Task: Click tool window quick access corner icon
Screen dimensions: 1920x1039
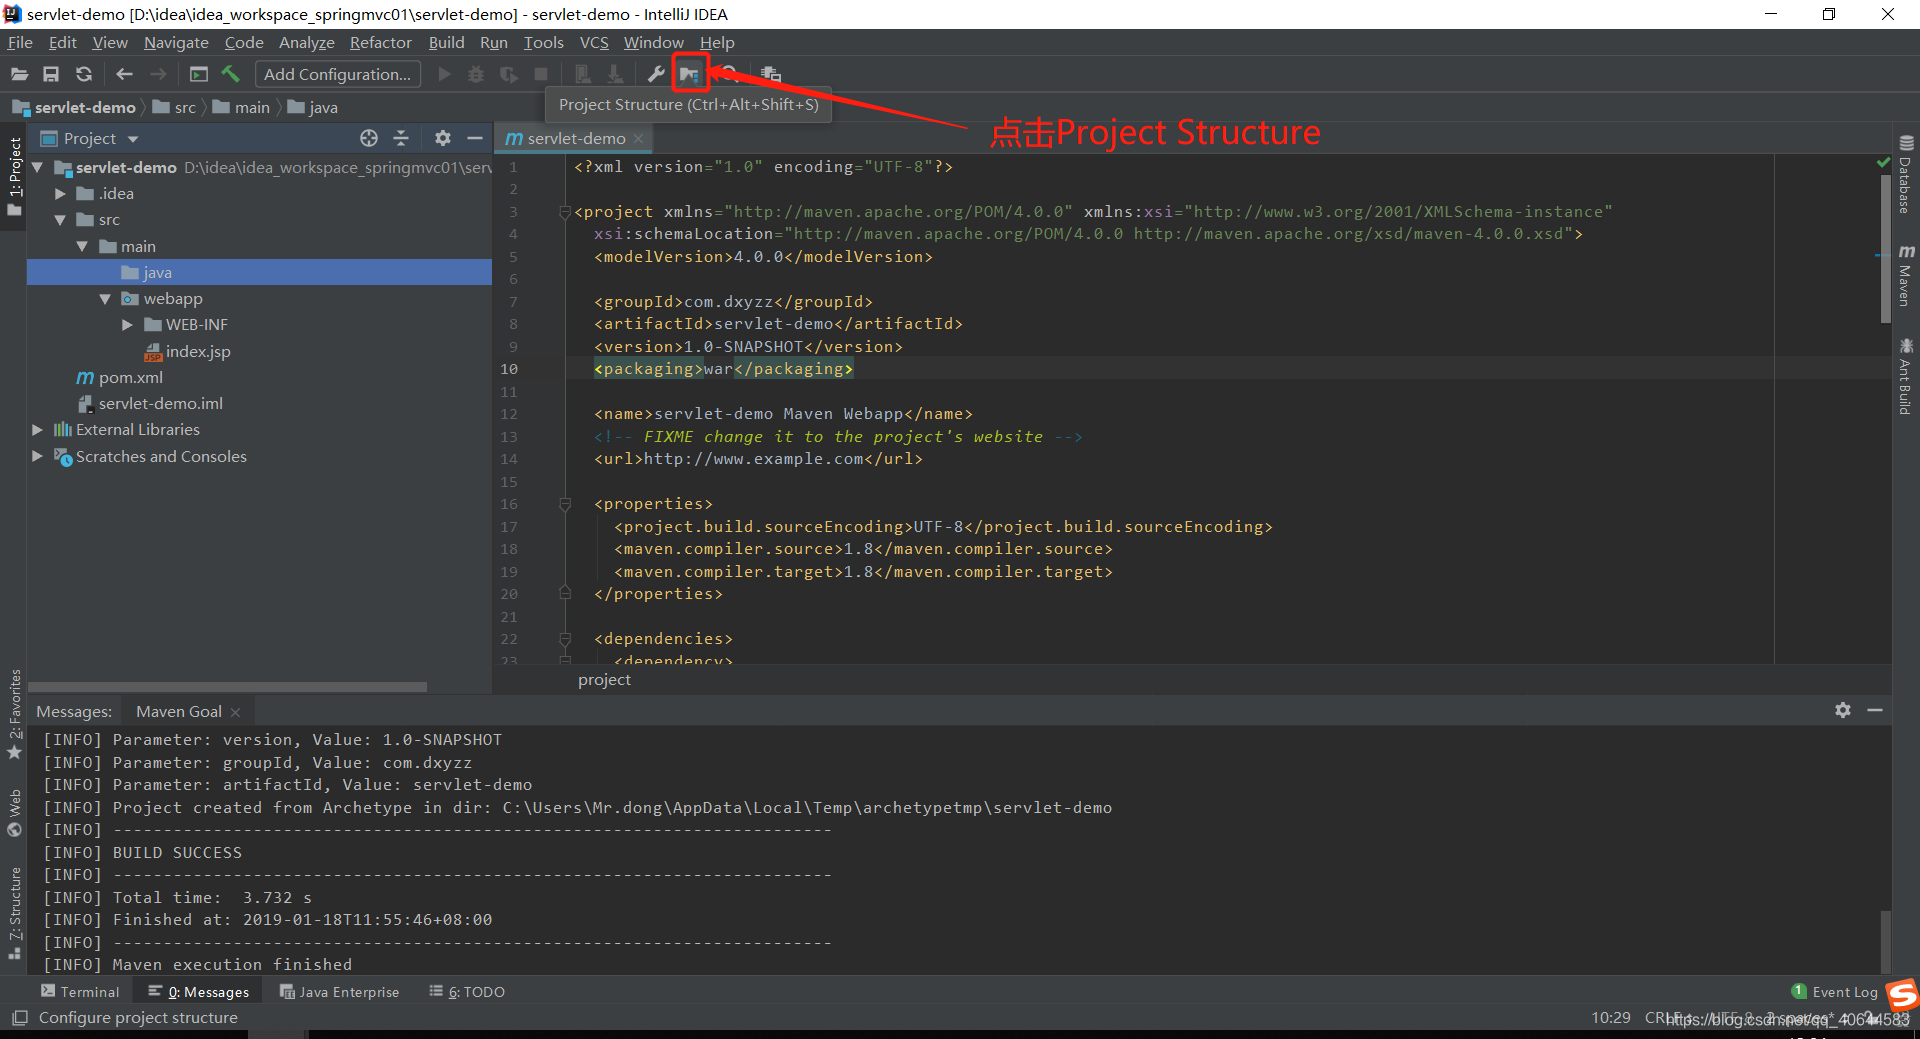Action: pyautogui.click(x=19, y=1018)
